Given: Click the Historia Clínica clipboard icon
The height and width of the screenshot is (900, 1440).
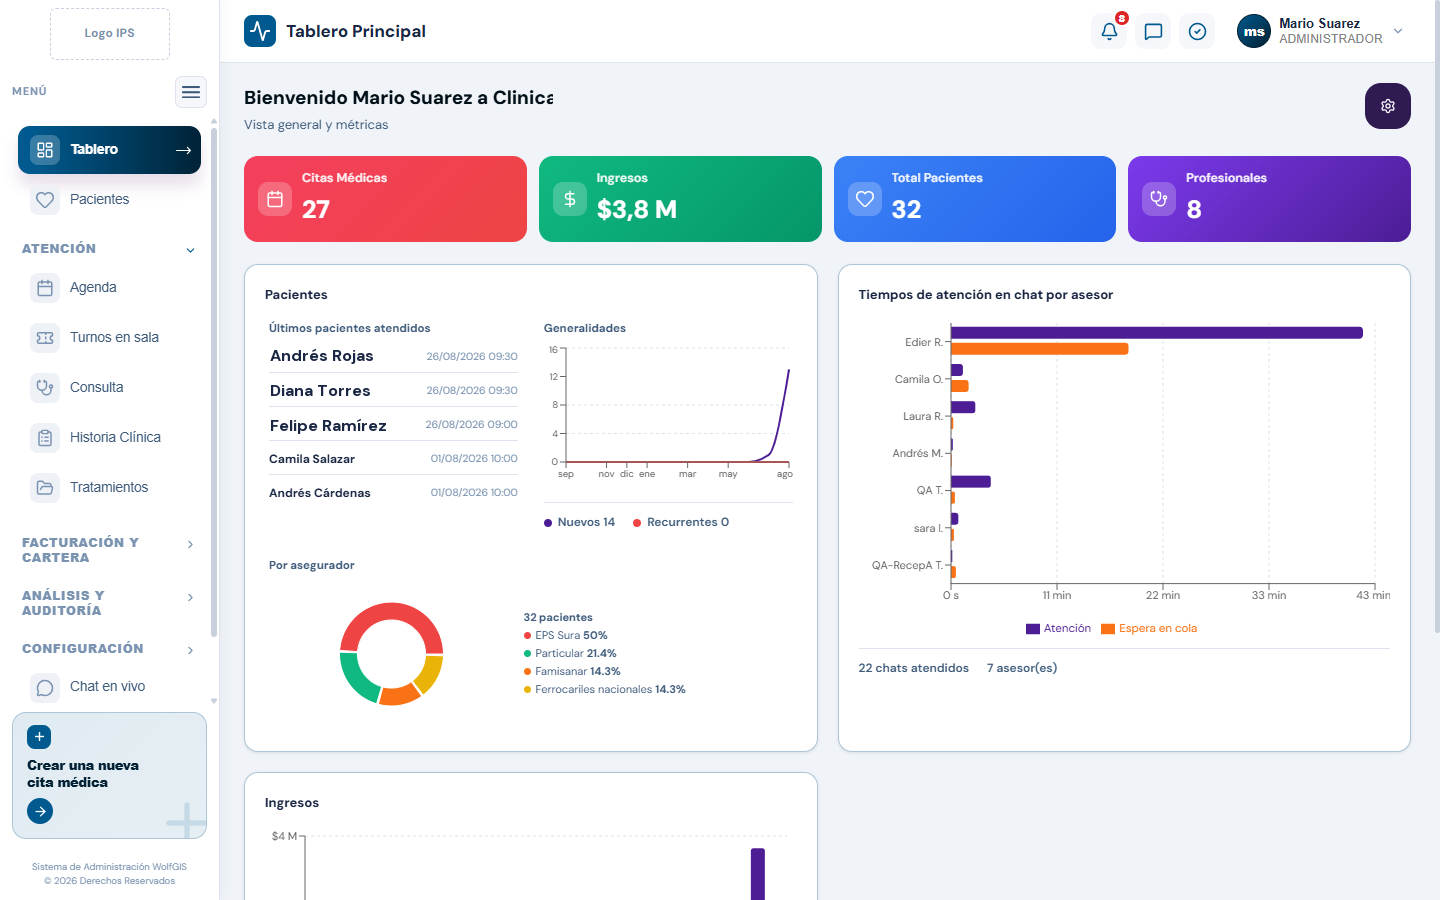Looking at the screenshot, I should click(45, 438).
